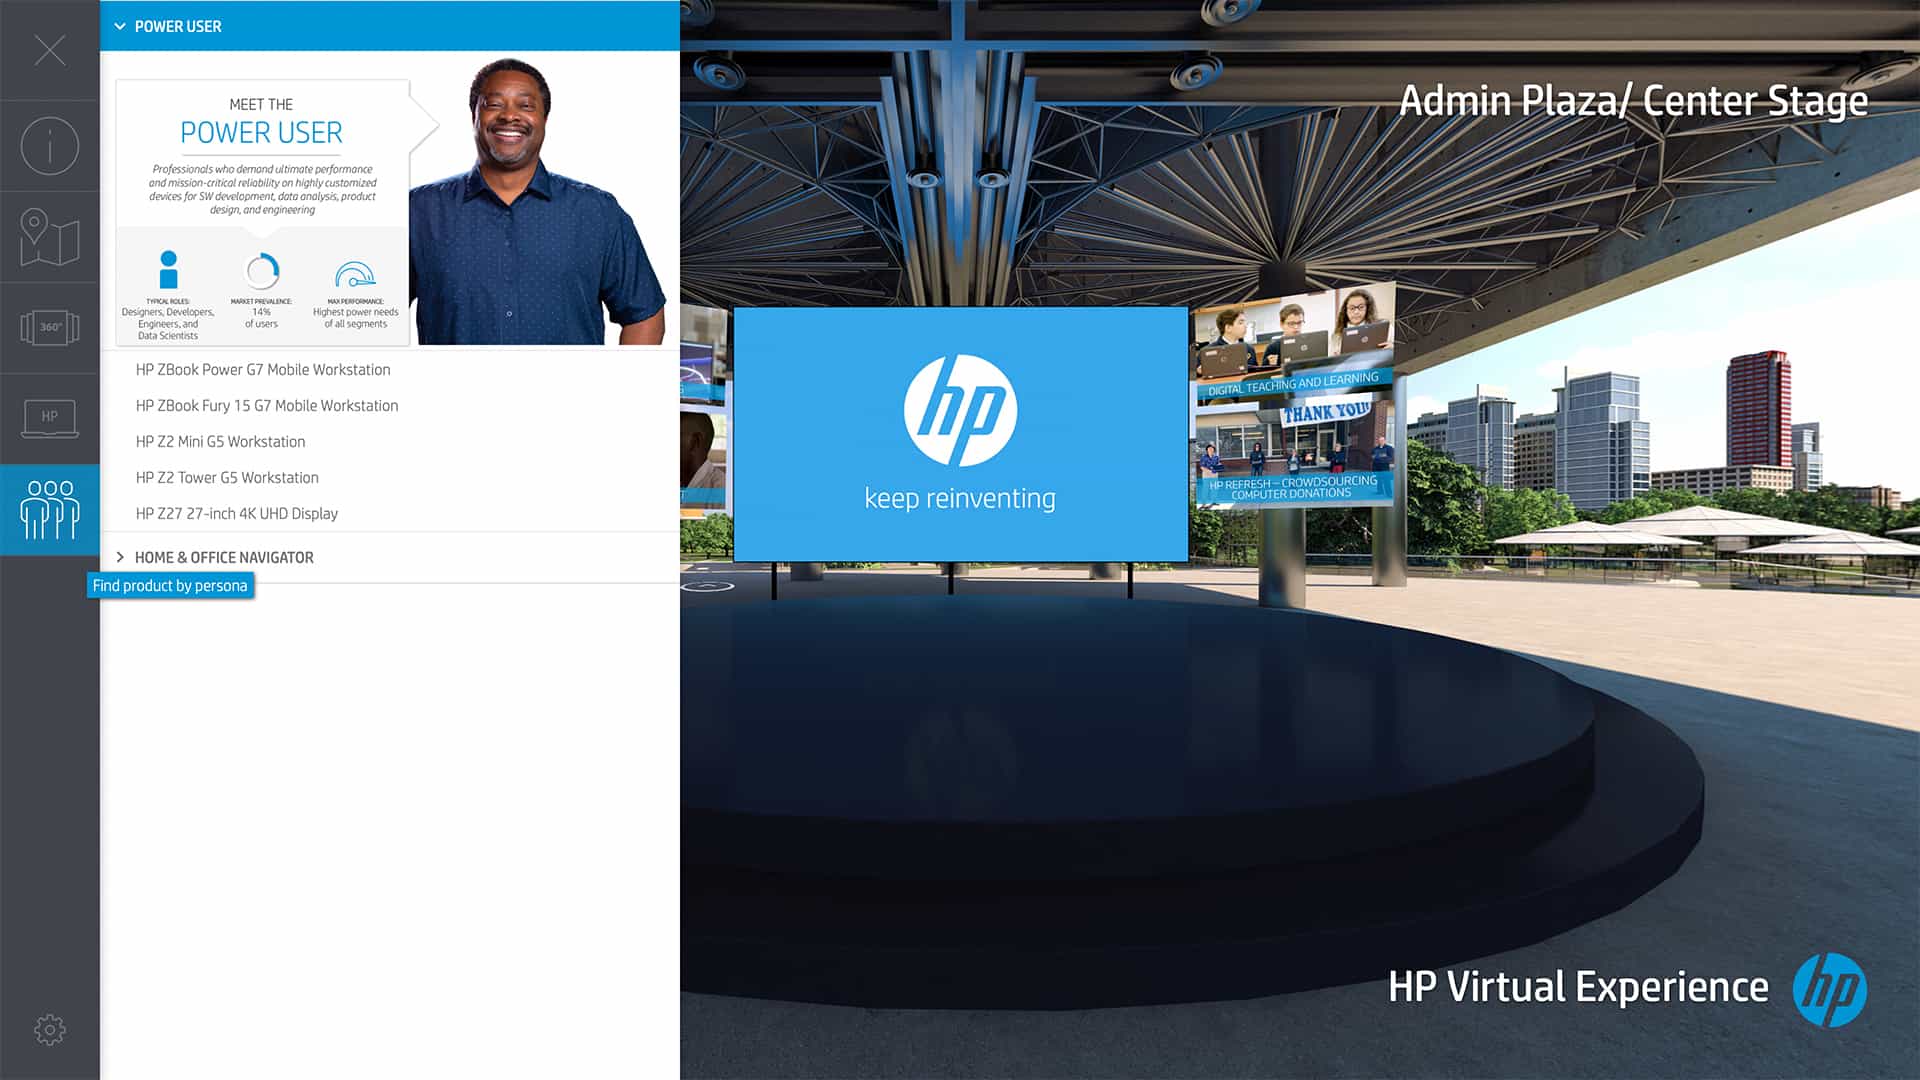Viewport: 1920px width, 1080px height.
Task: Click the Admin Plaza/ Center Stage title
Action: tap(1633, 101)
